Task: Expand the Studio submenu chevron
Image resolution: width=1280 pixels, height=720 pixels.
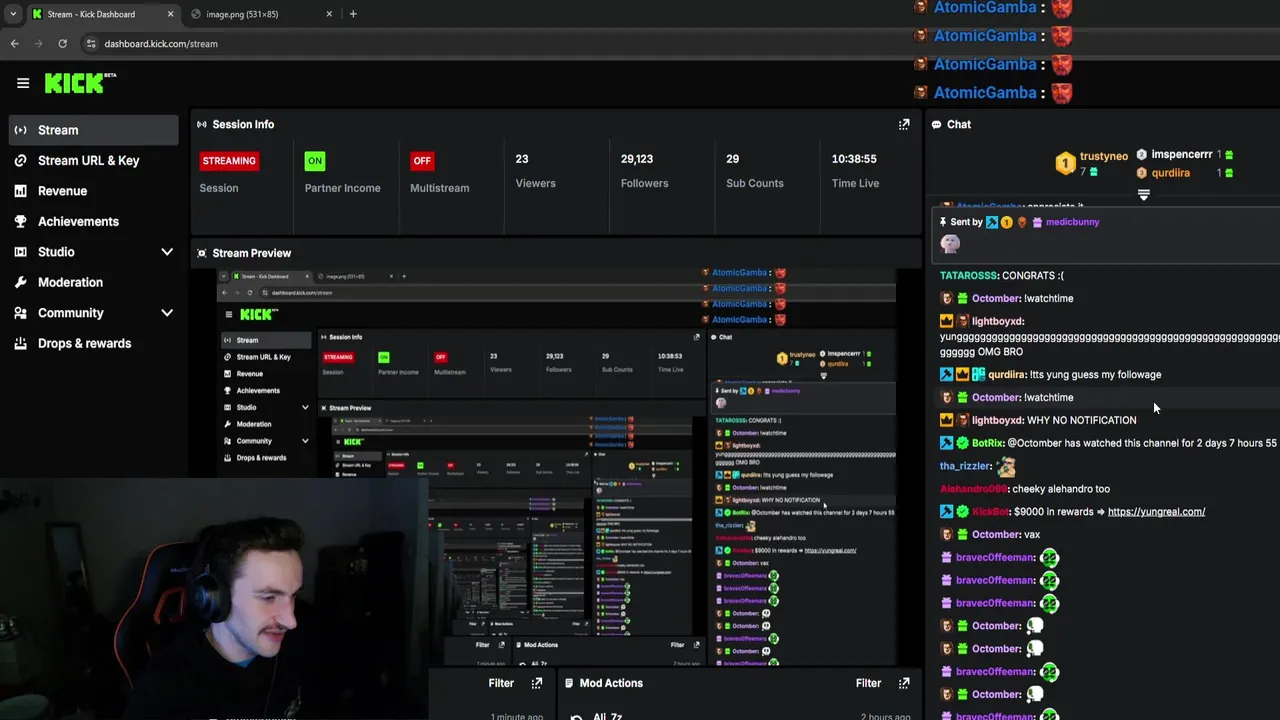Action: pyautogui.click(x=167, y=252)
